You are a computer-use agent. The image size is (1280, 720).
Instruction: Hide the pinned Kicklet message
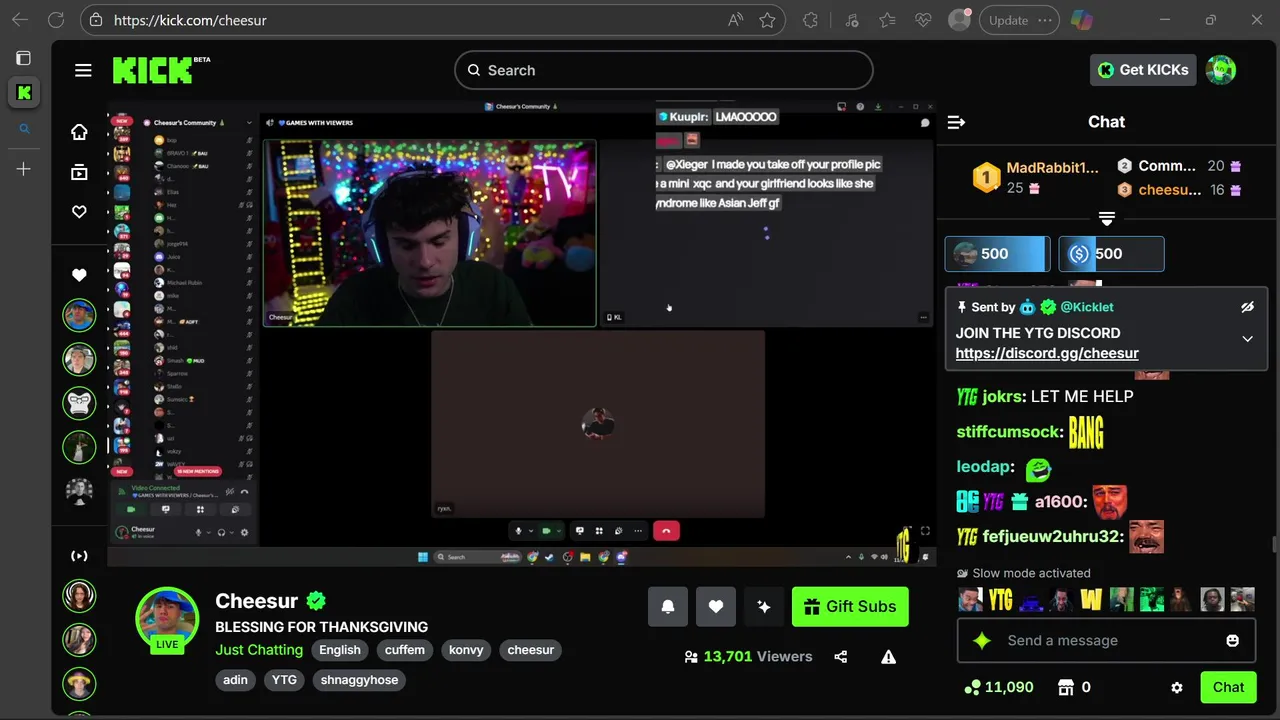[x=1247, y=308]
